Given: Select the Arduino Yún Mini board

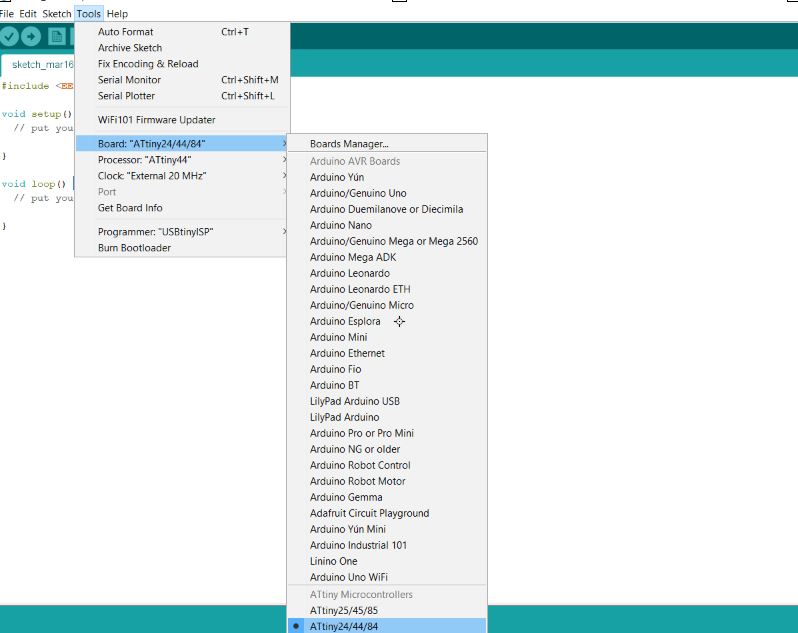Looking at the screenshot, I should coord(387,529).
